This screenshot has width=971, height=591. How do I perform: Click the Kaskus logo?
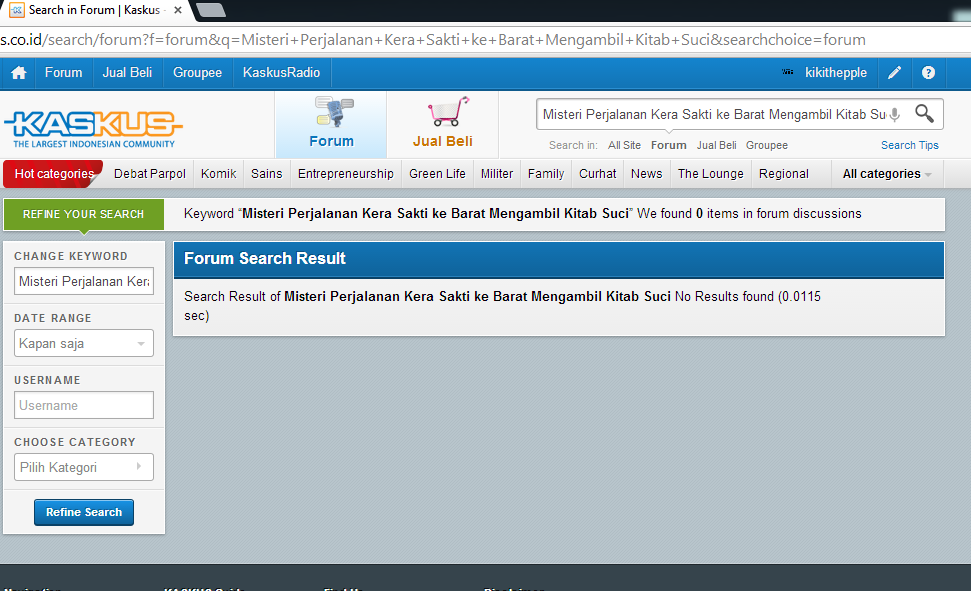[93, 129]
